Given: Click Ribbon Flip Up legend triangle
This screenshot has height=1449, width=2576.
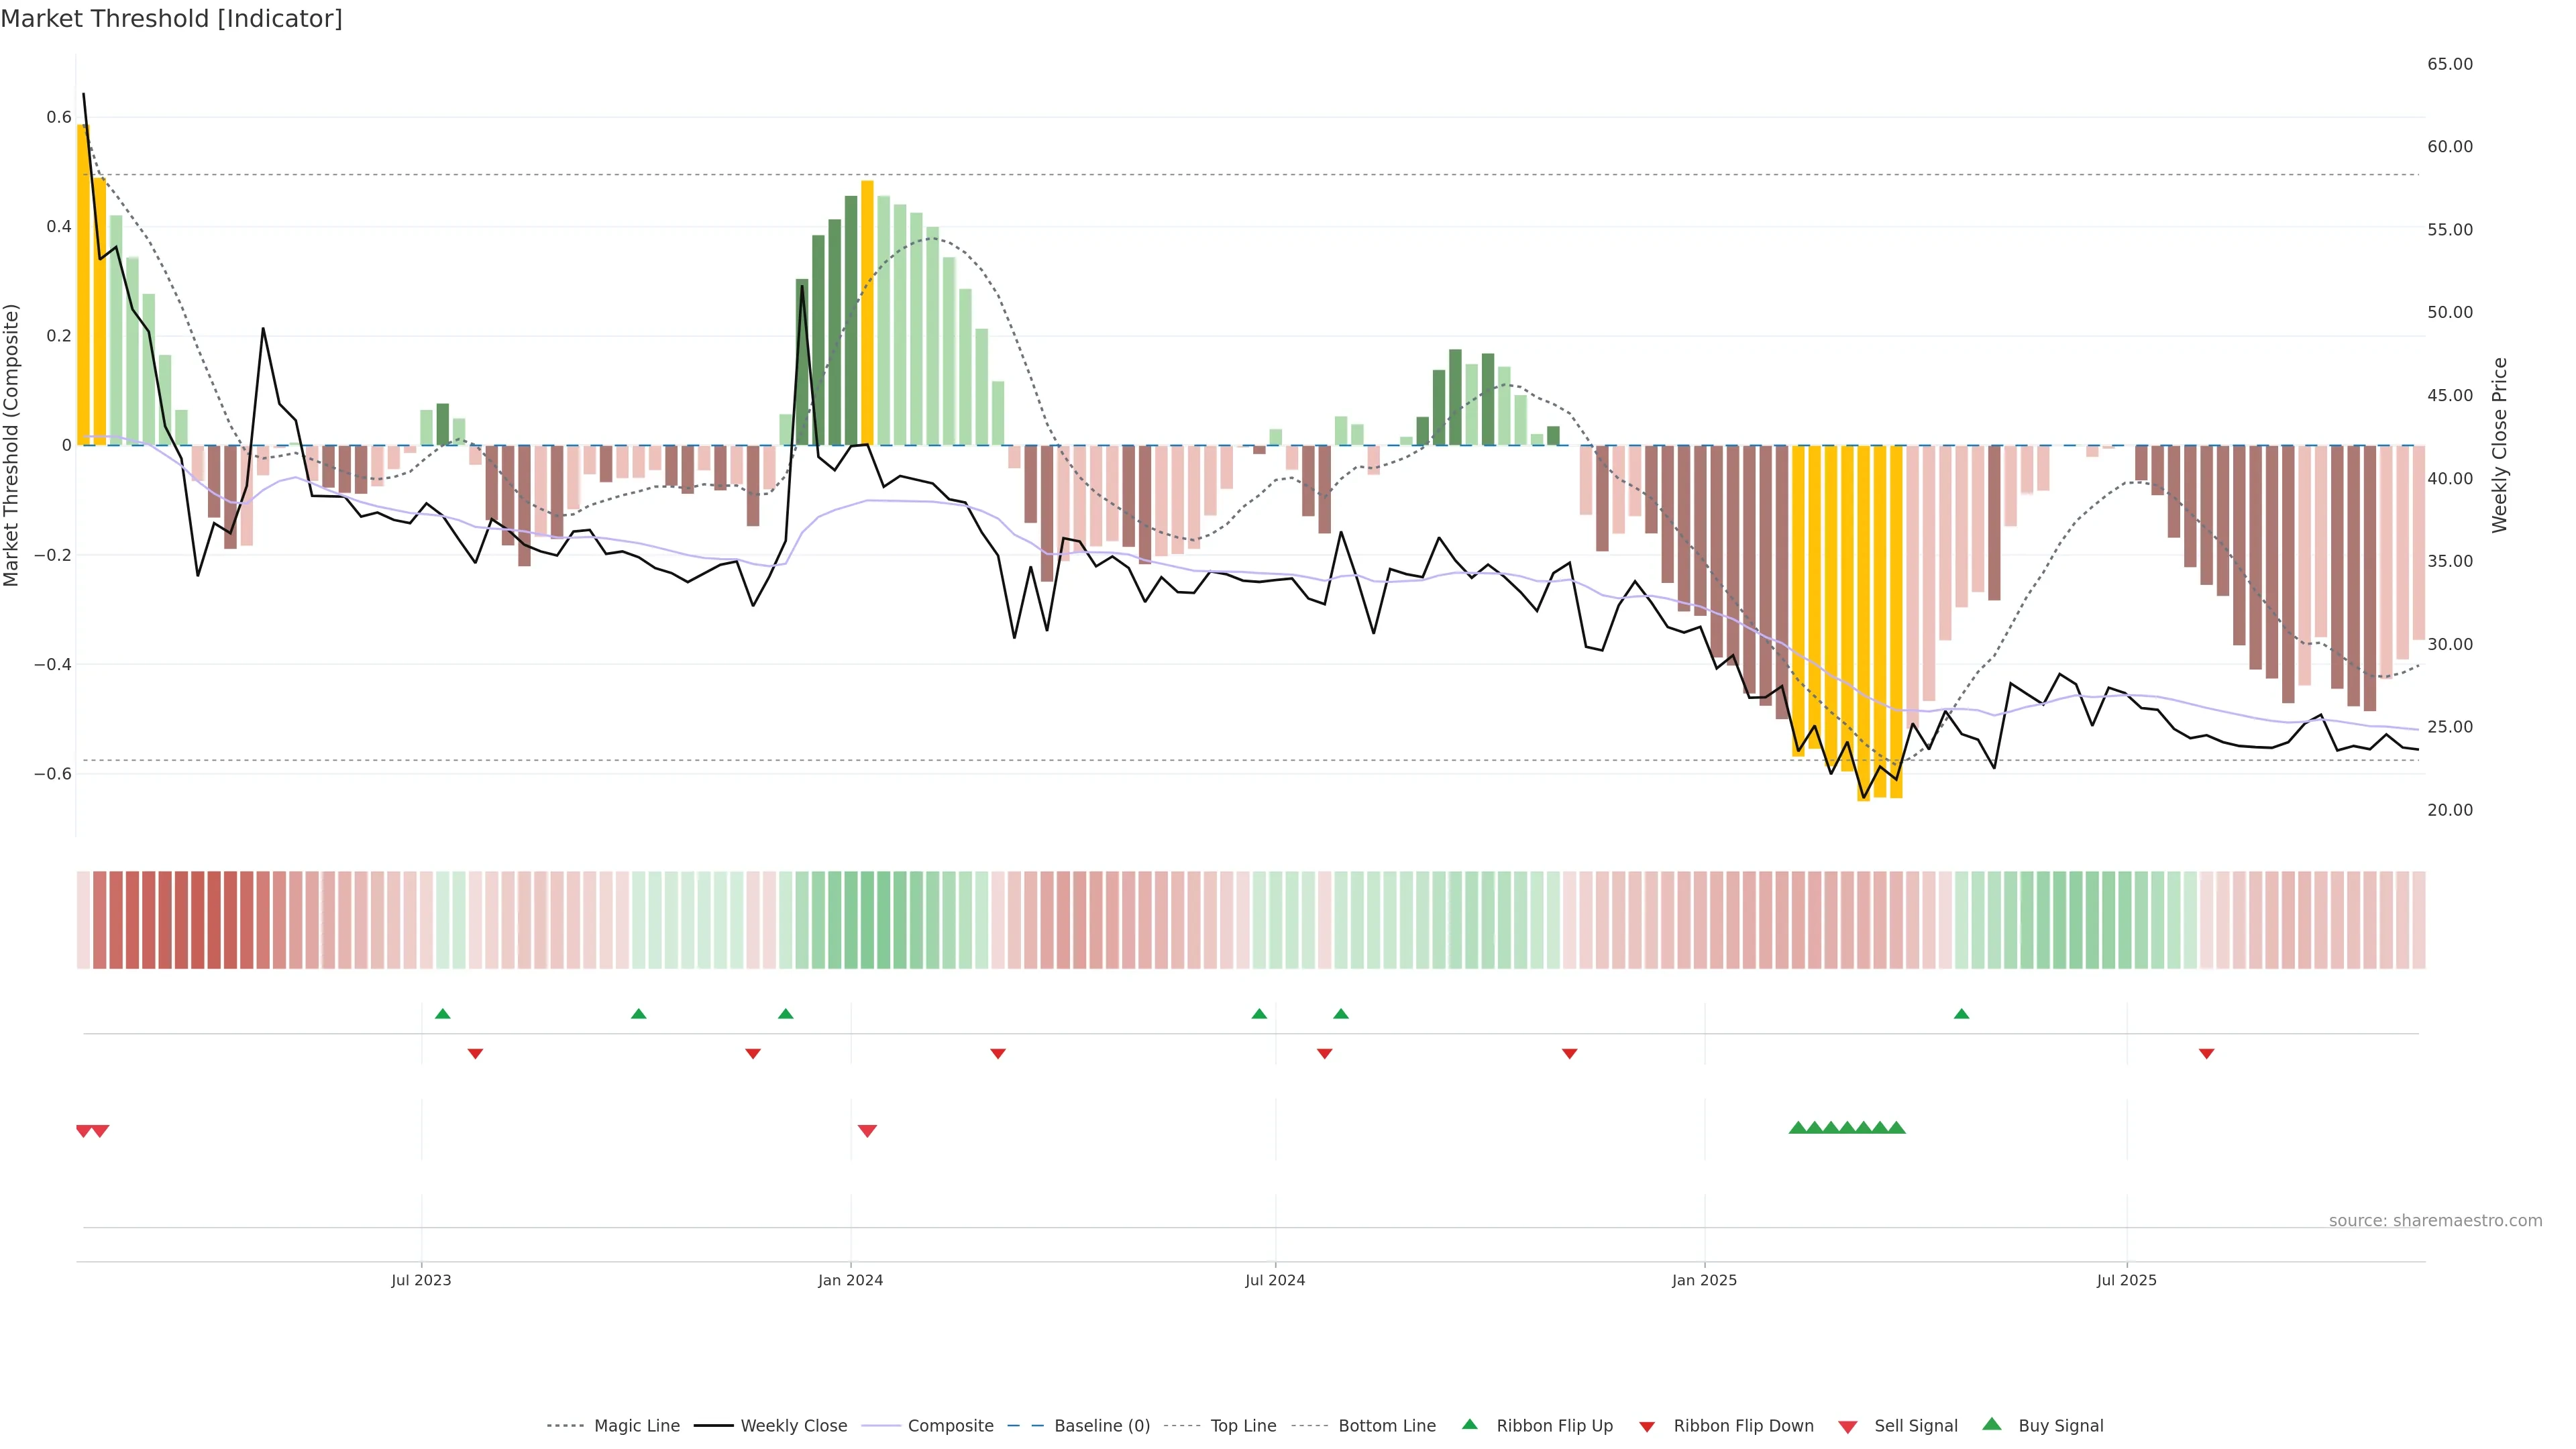Looking at the screenshot, I should 1470,1424.
